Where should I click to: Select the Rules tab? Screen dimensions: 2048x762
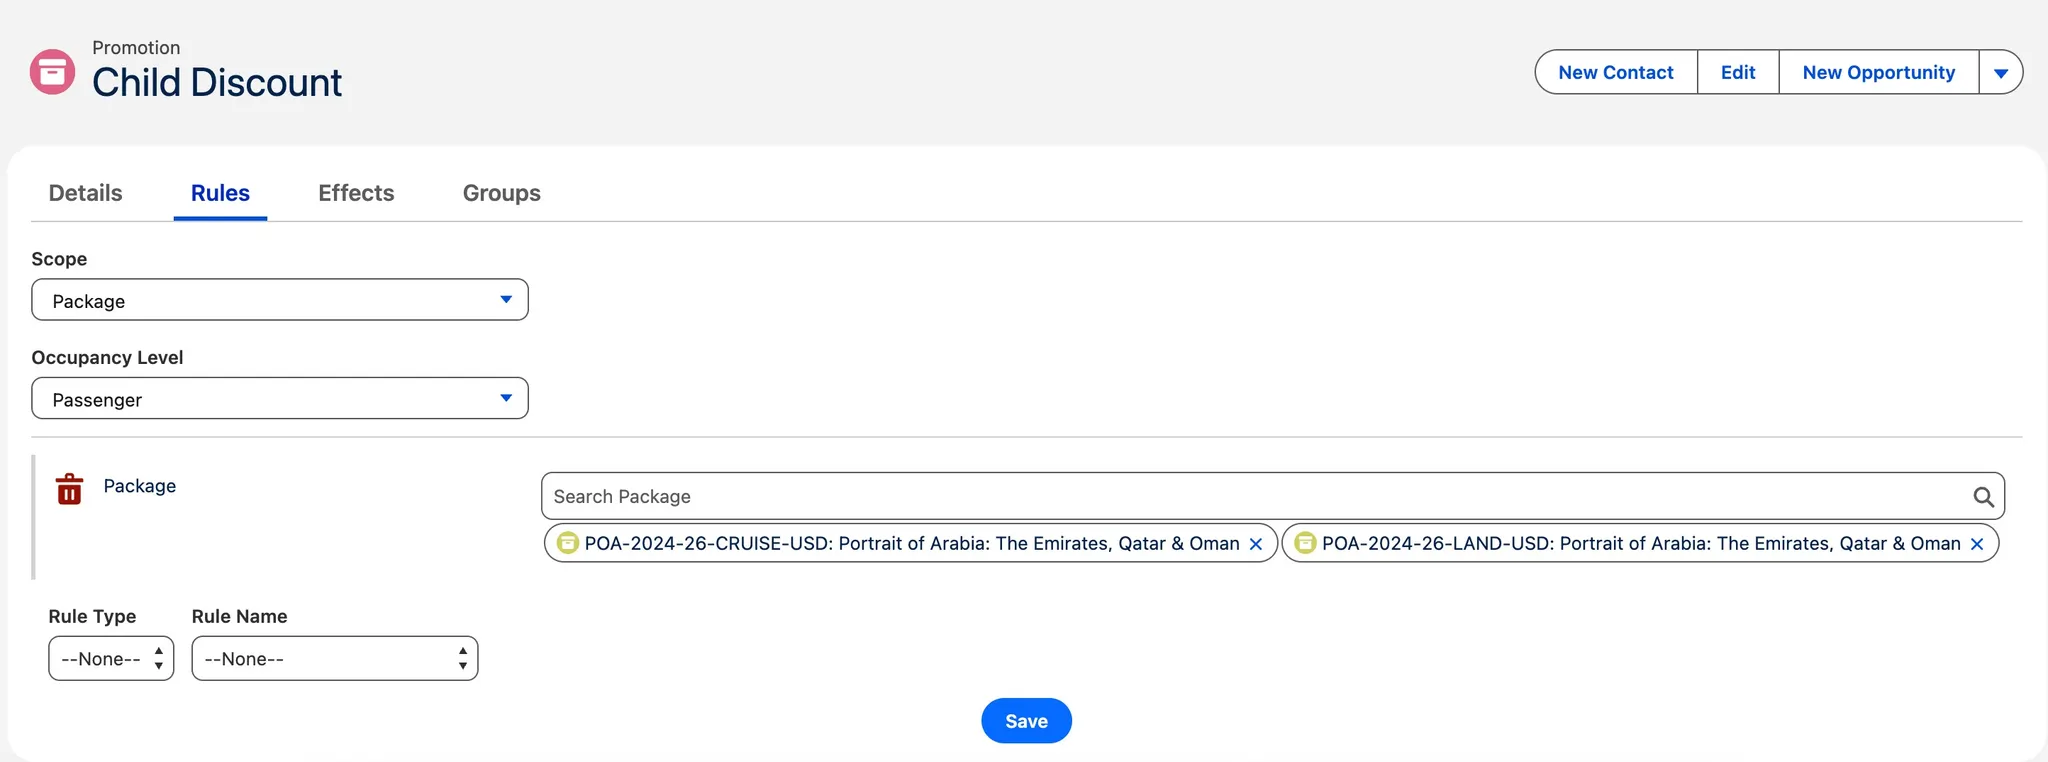tap(220, 193)
